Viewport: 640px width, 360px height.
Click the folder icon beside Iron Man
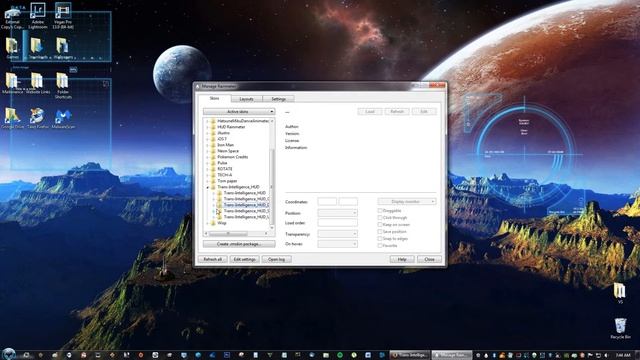pos(213,145)
